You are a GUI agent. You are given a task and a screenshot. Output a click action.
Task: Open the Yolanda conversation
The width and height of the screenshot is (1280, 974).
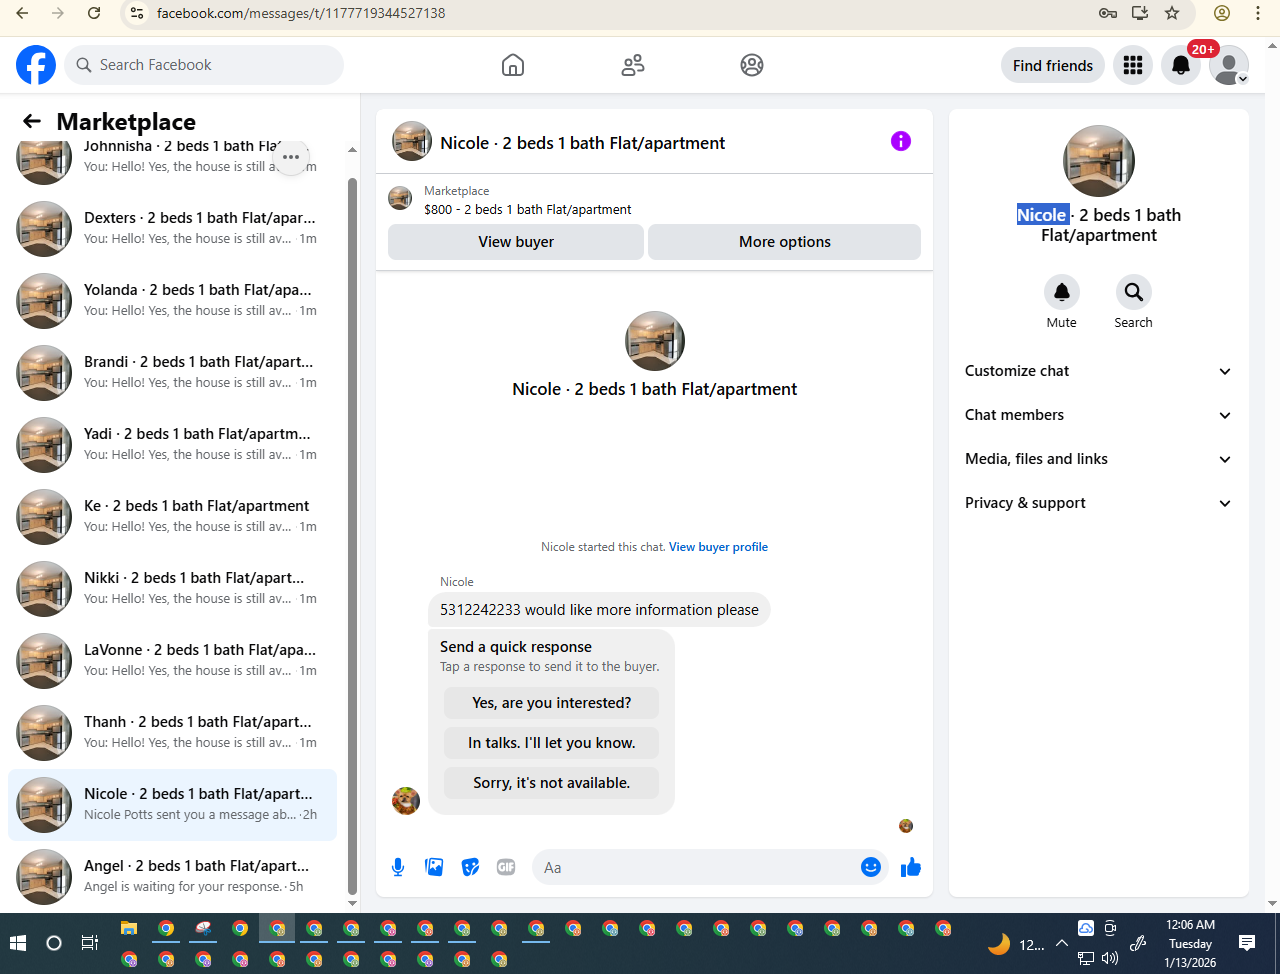172,301
